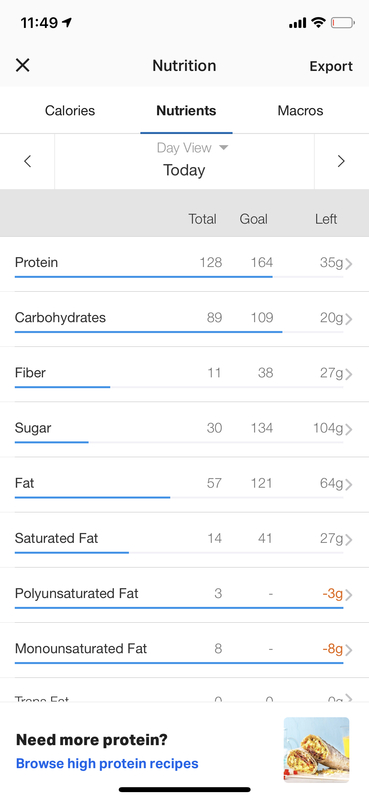
Task: Expand Monounsaturated Fat row chevron
Action: [349, 650]
